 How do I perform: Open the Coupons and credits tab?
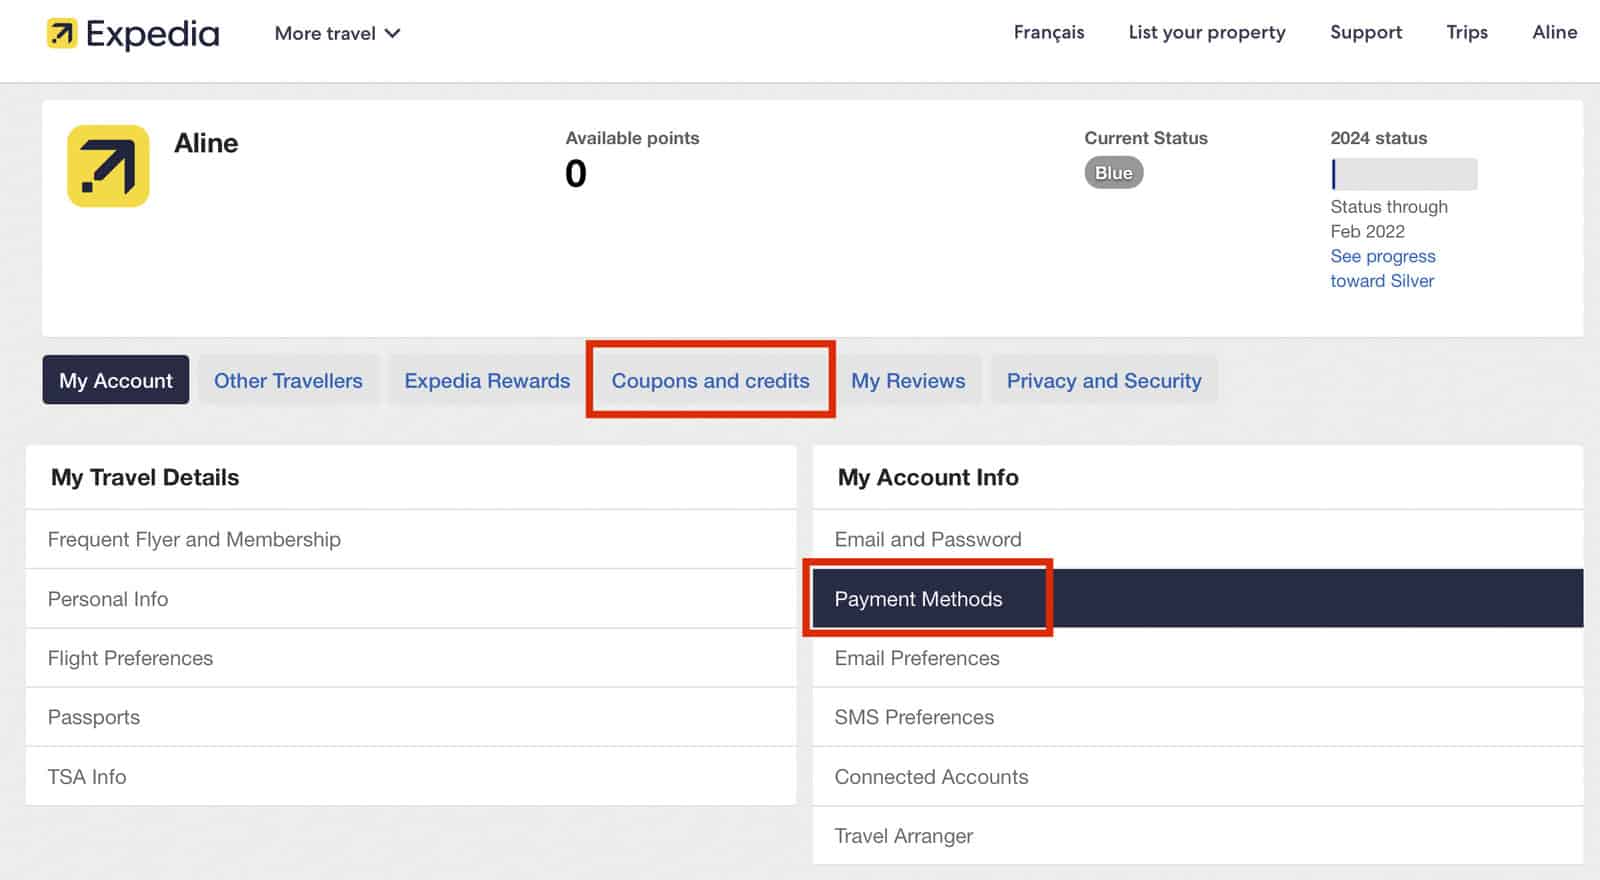point(710,381)
